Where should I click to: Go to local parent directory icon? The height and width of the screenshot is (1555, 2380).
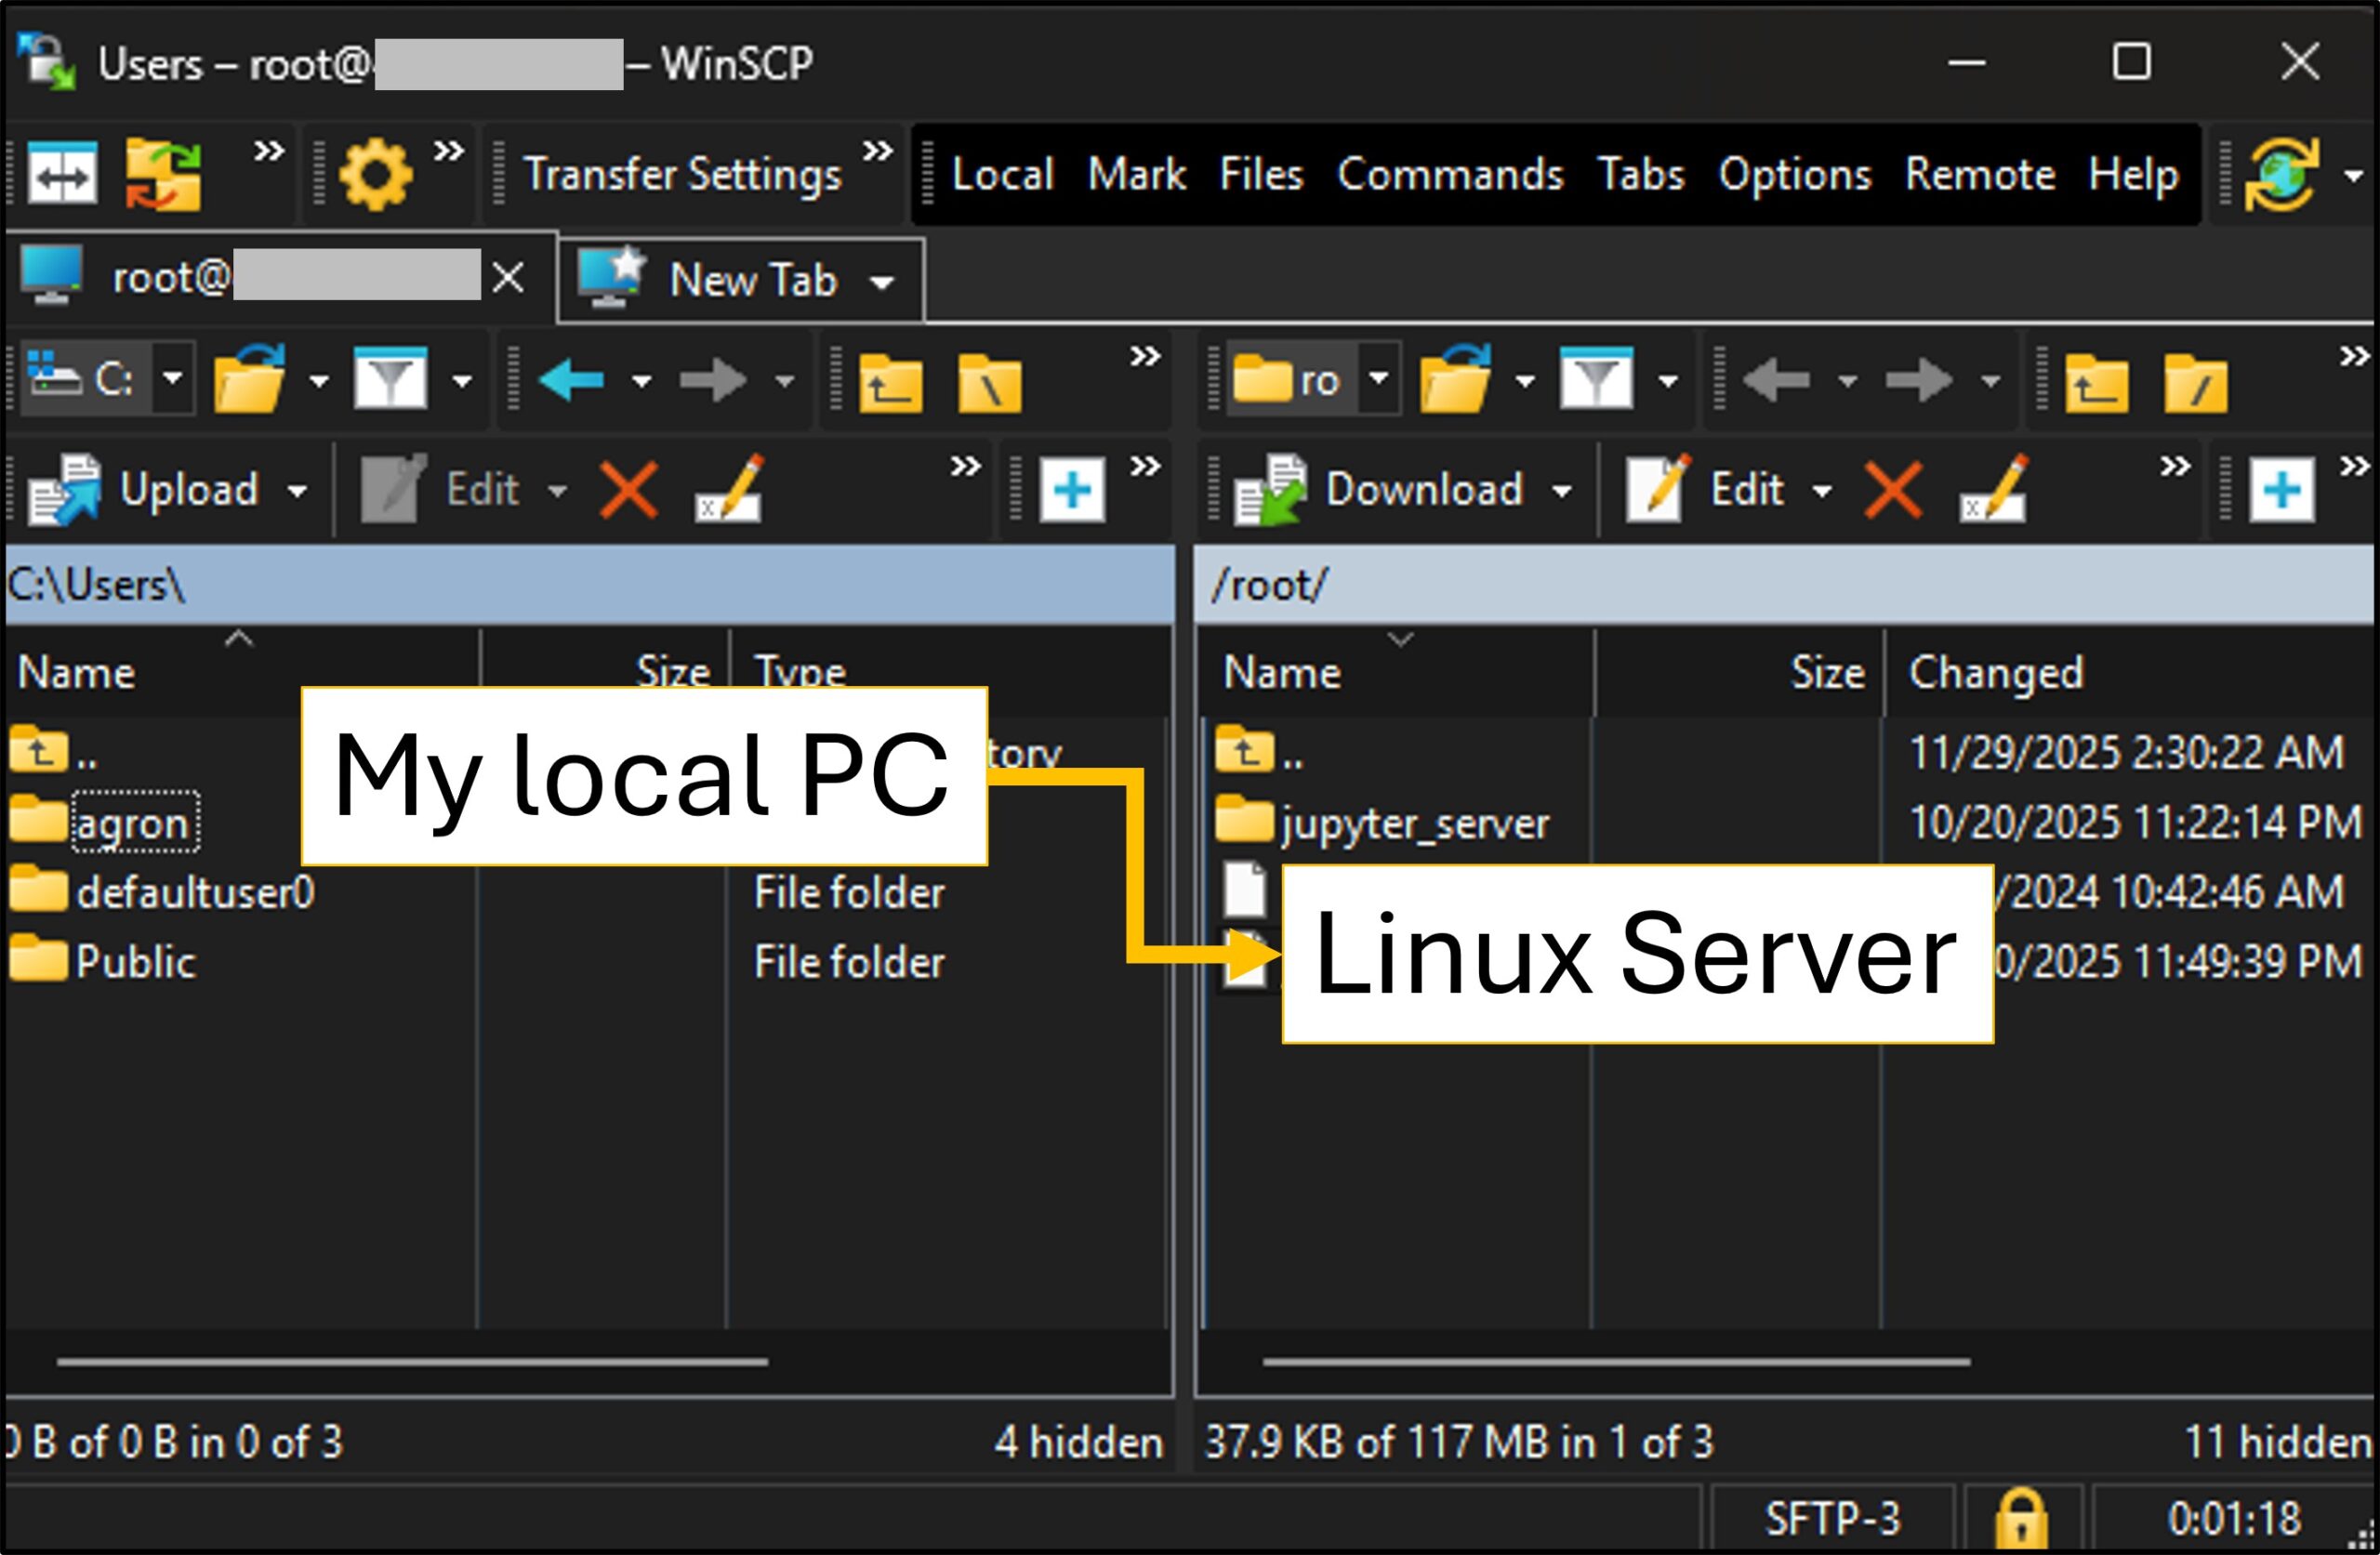pyautogui.click(x=890, y=383)
